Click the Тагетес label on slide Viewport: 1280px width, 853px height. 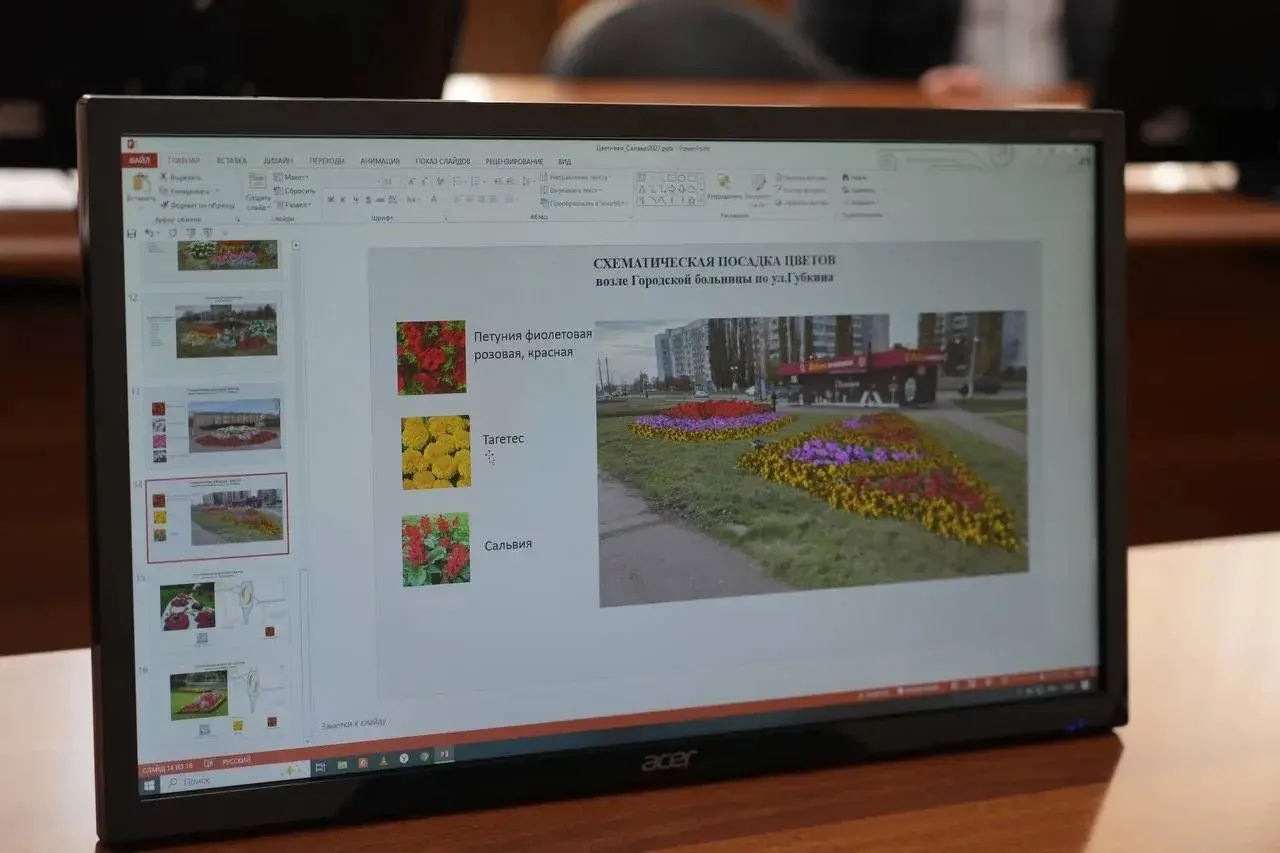point(503,439)
